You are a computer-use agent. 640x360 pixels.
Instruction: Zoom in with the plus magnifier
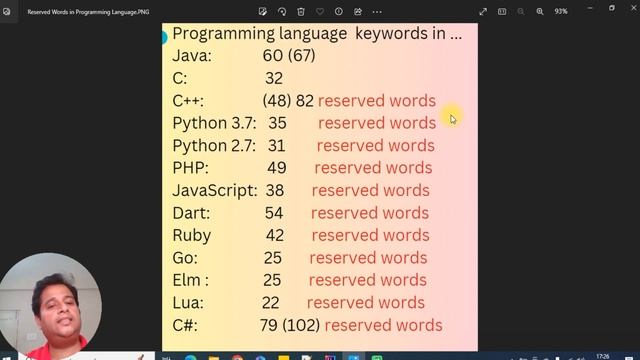pyautogui.click(x=540, y=12)
